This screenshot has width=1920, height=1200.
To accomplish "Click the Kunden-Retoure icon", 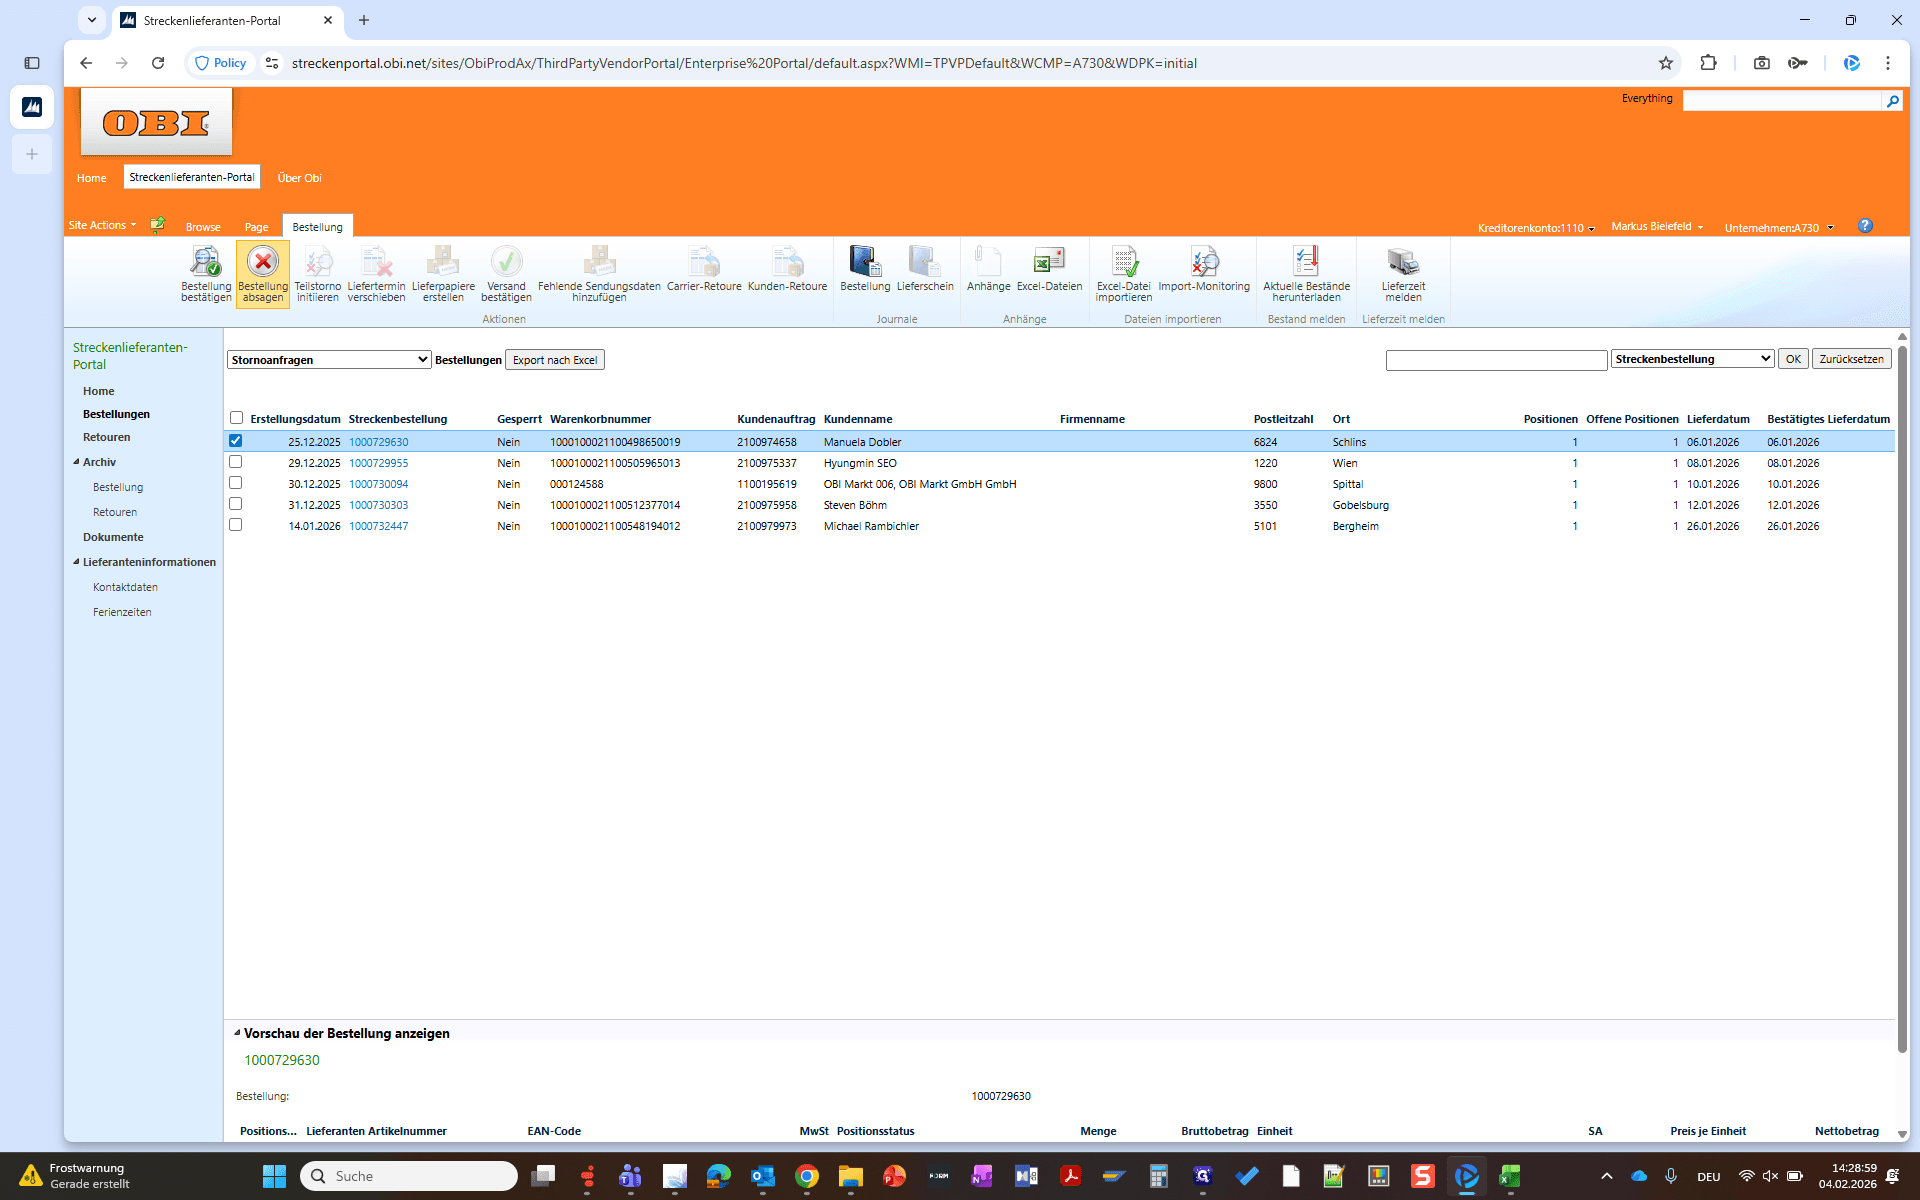I will click(787, 268).
